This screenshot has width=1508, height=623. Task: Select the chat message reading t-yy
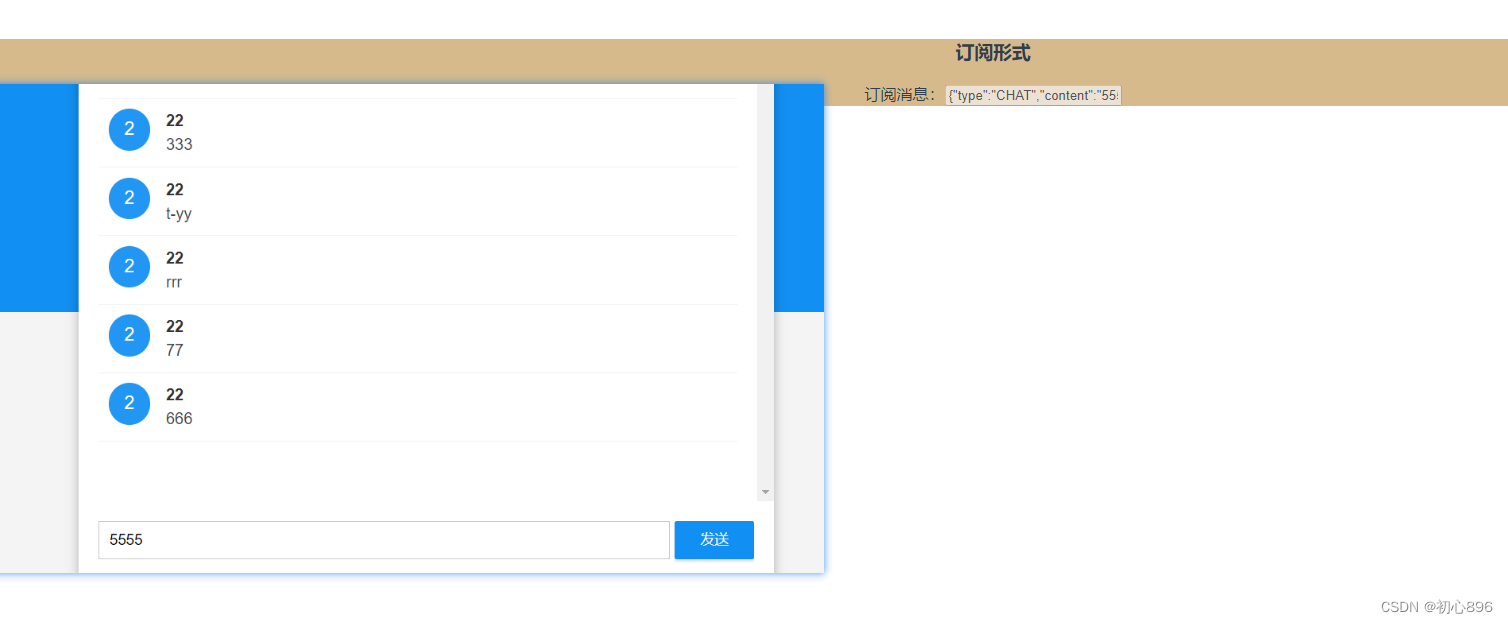coord(179,213)
